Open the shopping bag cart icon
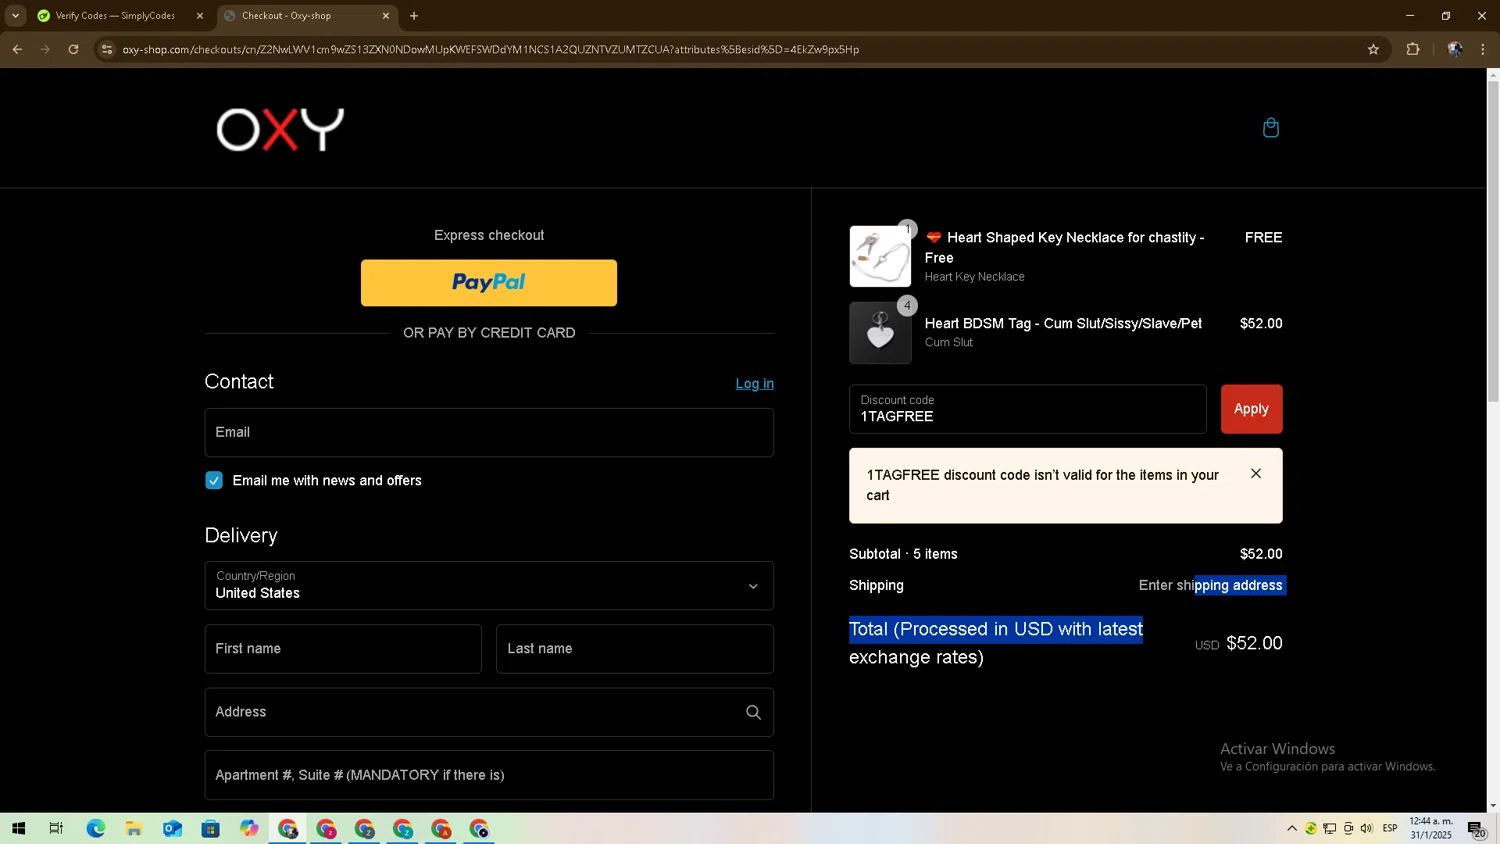Image resolution: width=1500 pixels, height=844 pixels. tap(1271, 128)
